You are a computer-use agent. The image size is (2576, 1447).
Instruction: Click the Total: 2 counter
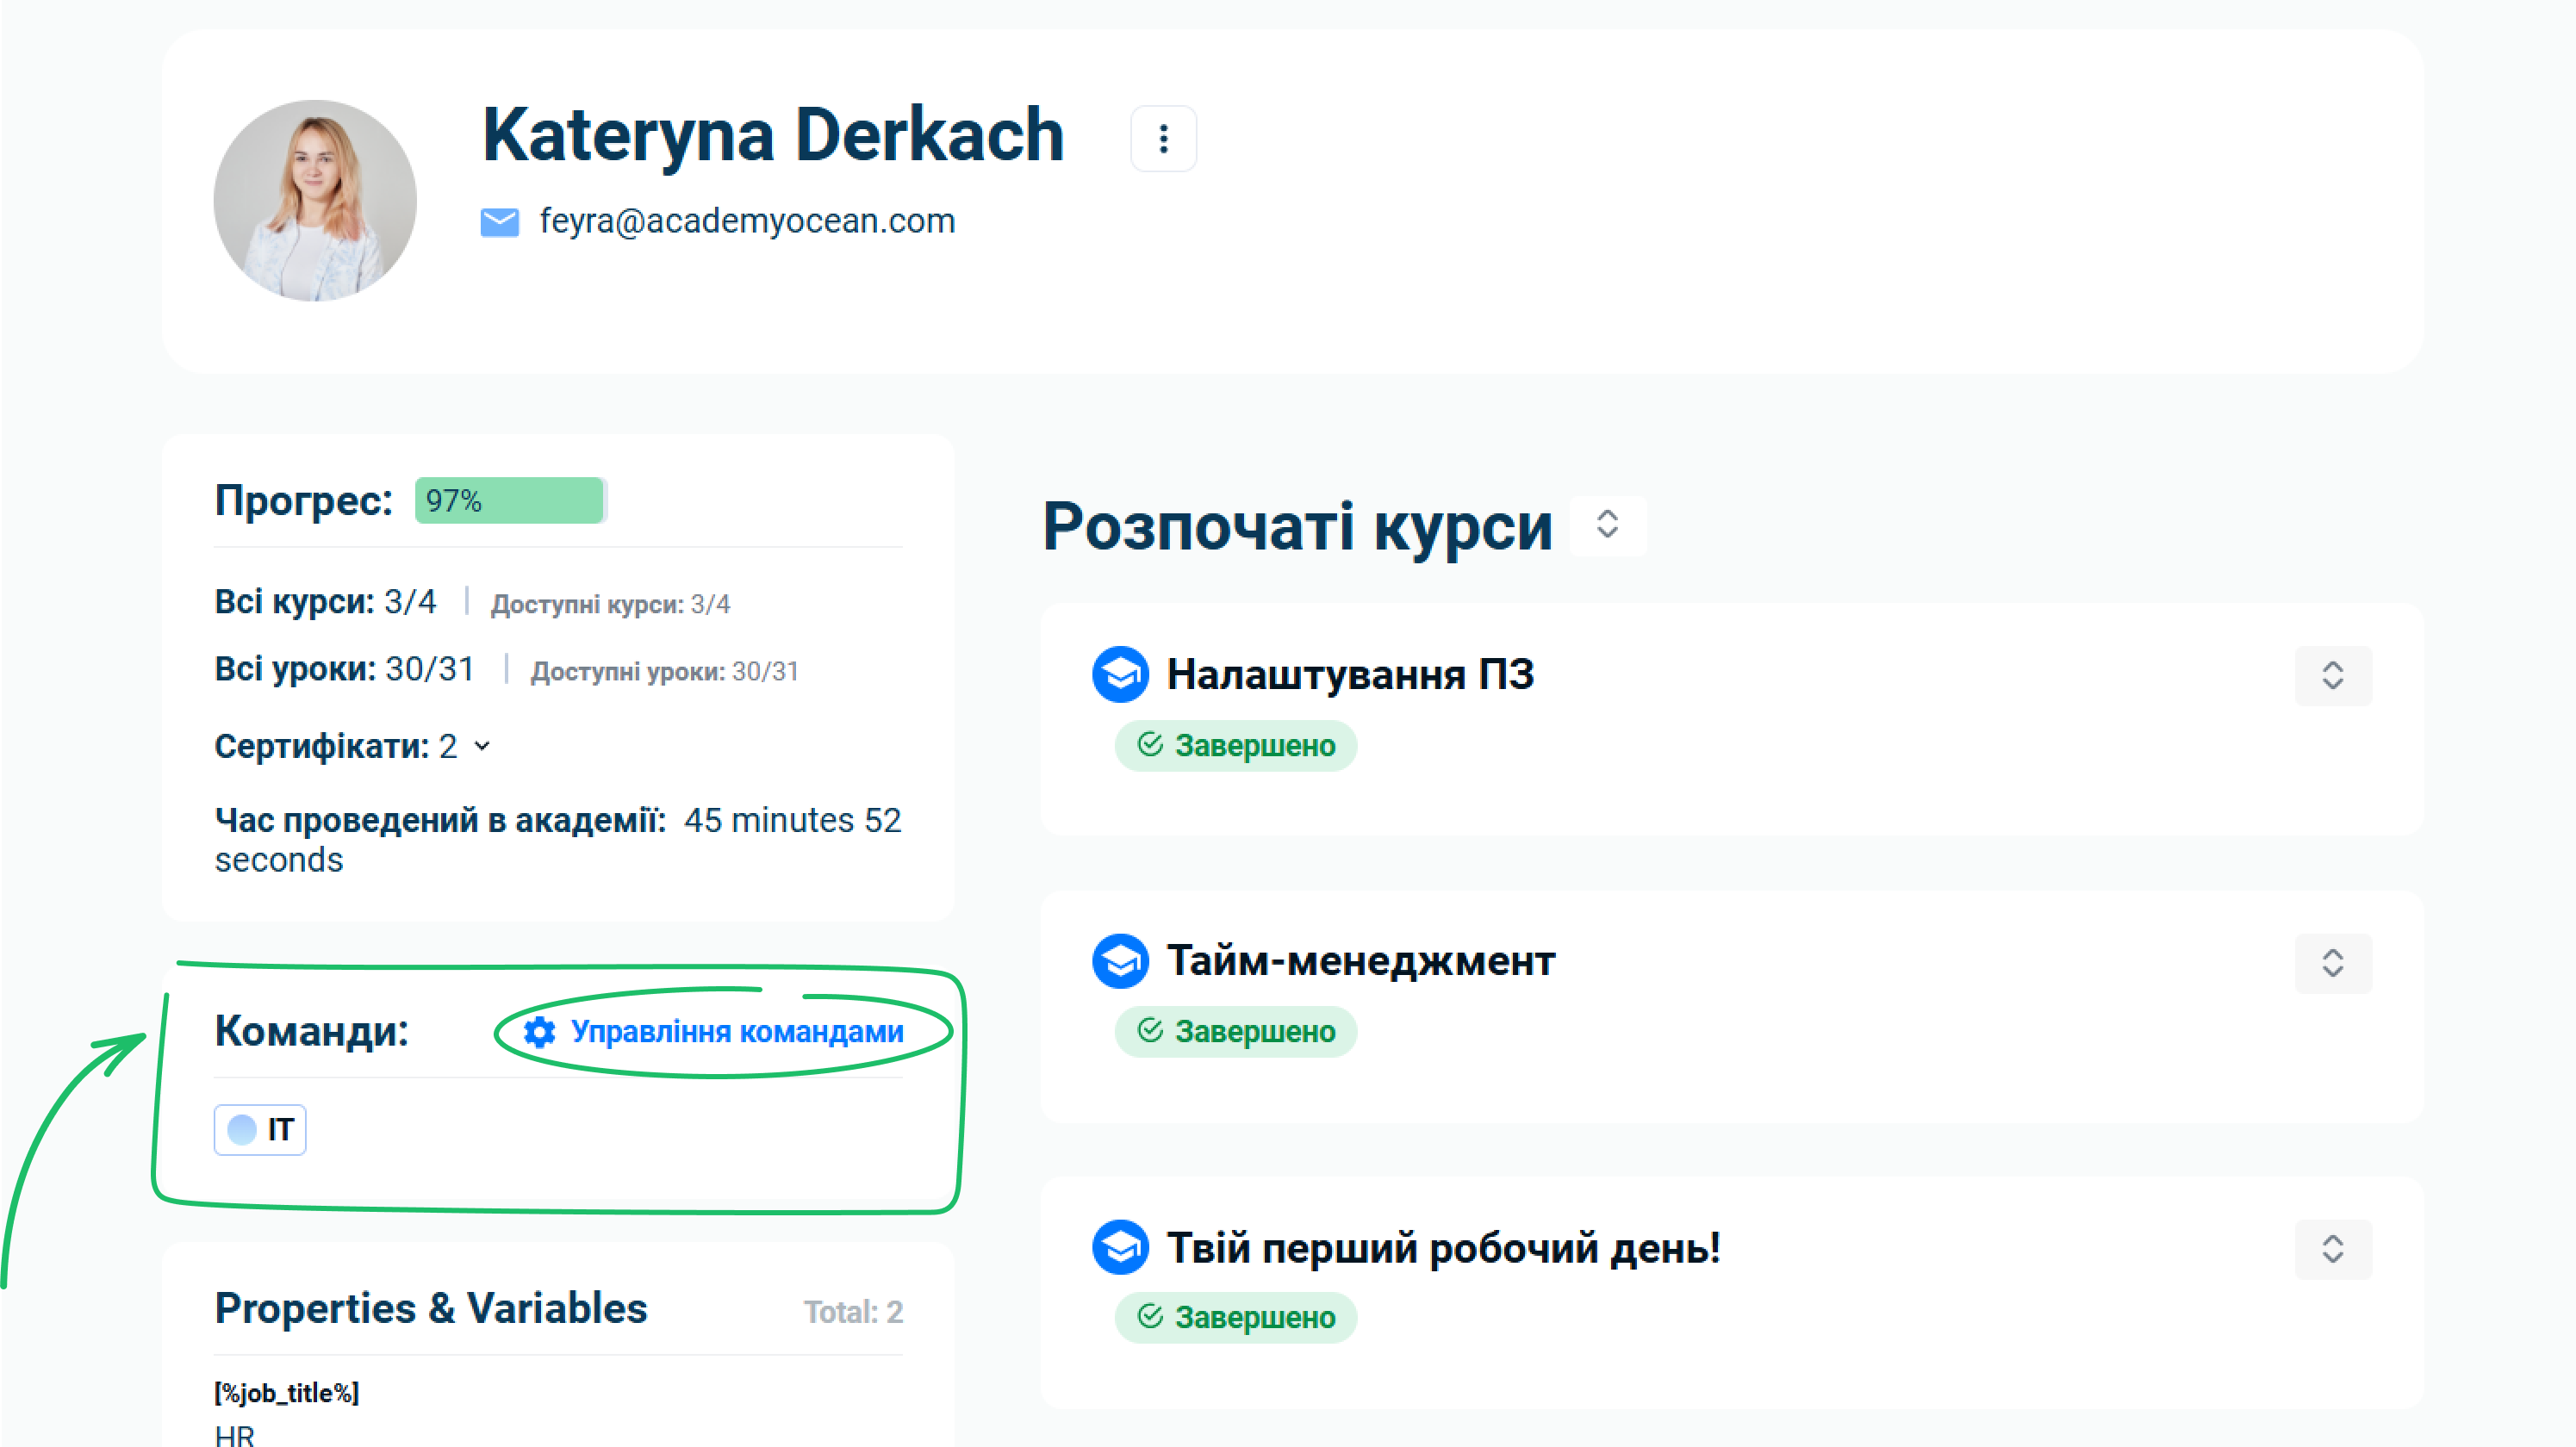[853, 1312]
